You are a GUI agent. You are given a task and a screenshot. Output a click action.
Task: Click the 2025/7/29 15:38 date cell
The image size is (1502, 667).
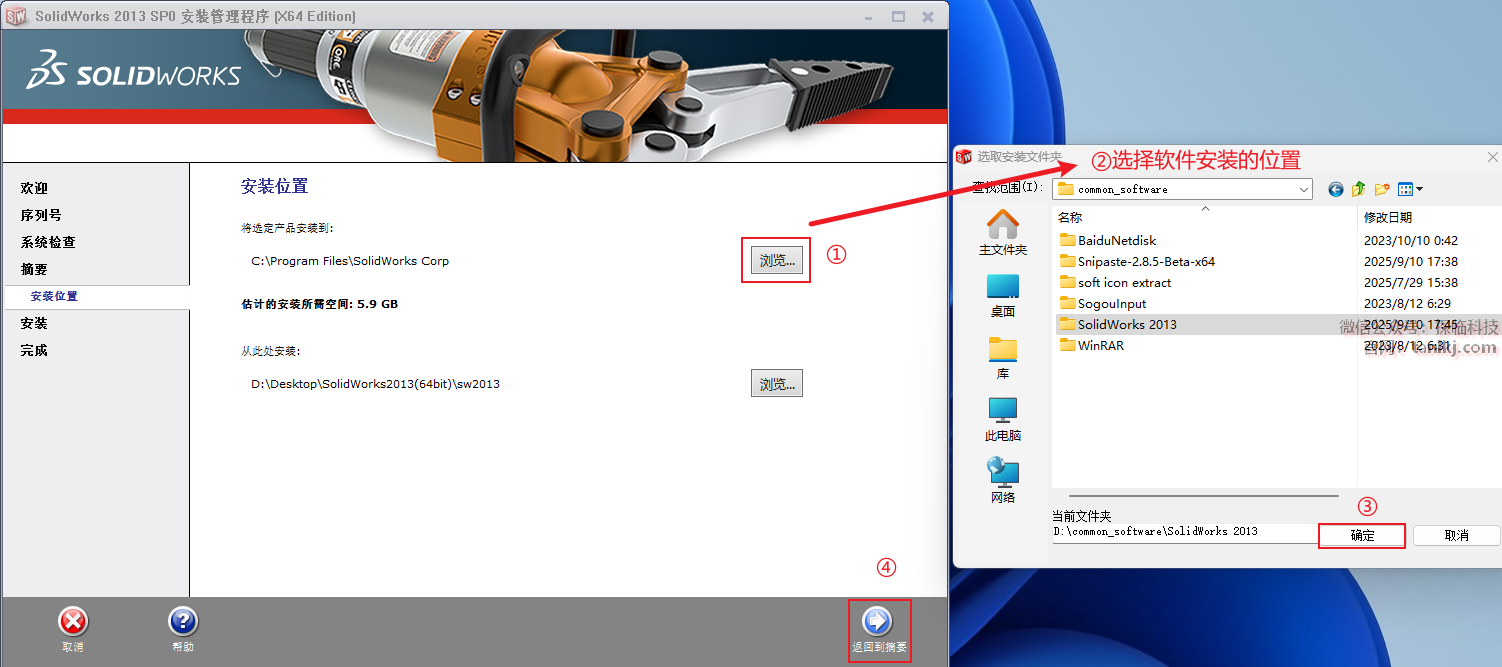click(1411, 282)
